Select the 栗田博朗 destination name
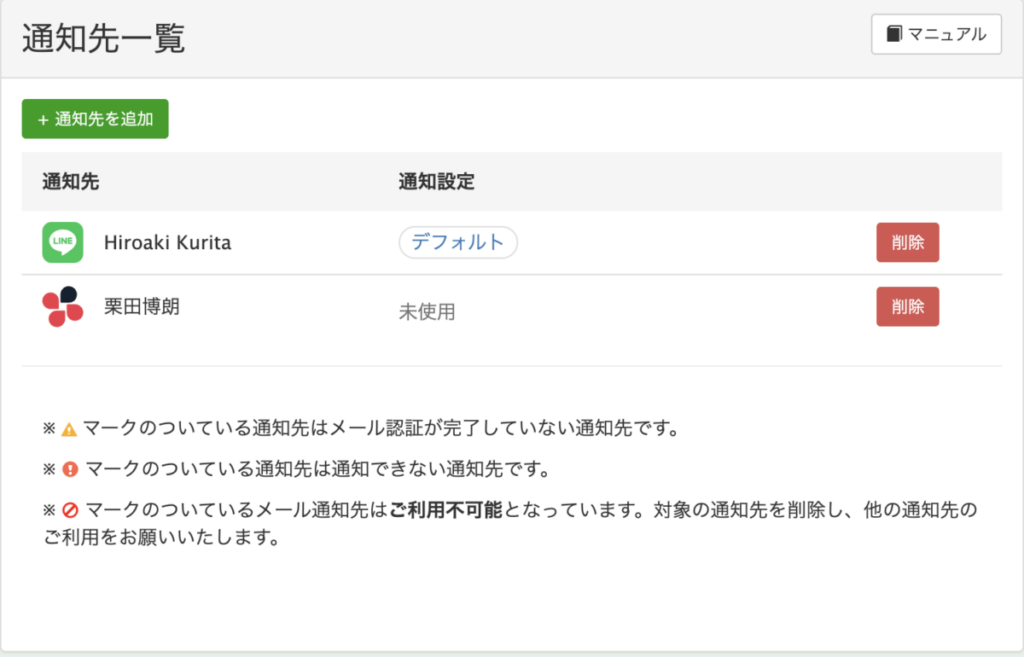Viewport: 1024px width, 657px height. 142,306
